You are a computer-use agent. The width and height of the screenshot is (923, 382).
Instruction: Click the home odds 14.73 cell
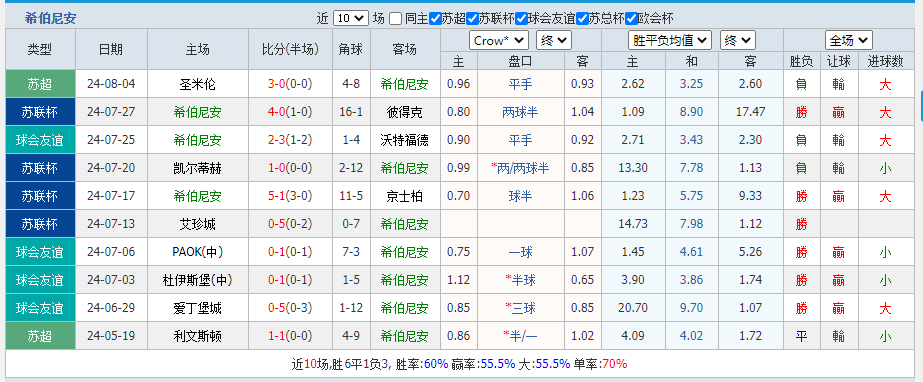[633, 224]
